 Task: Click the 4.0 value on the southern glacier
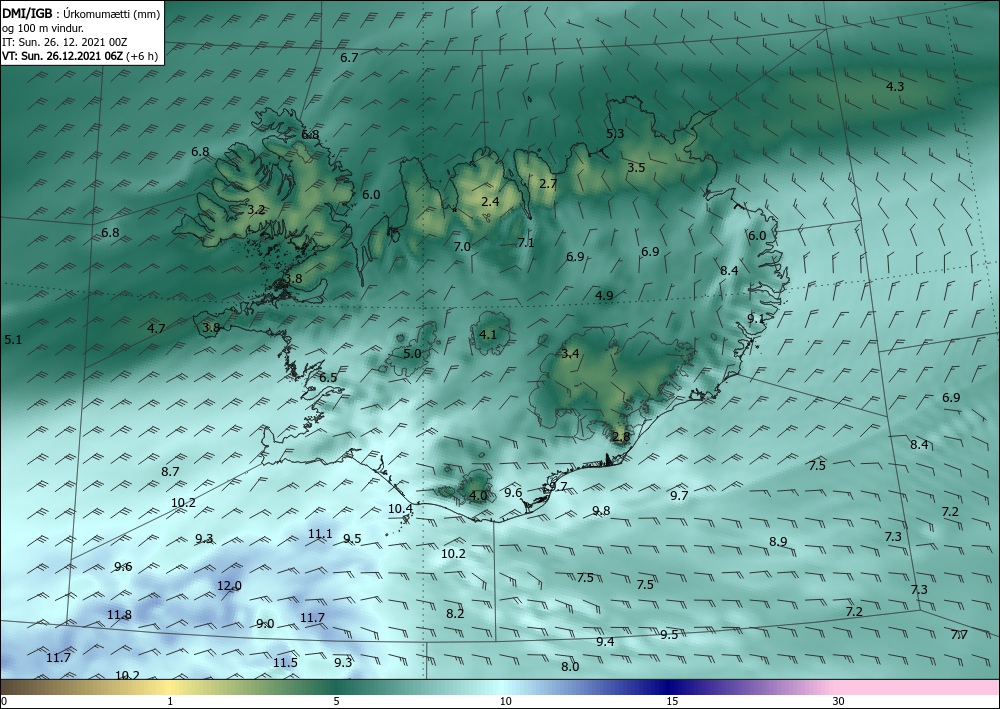coord(478,495)
